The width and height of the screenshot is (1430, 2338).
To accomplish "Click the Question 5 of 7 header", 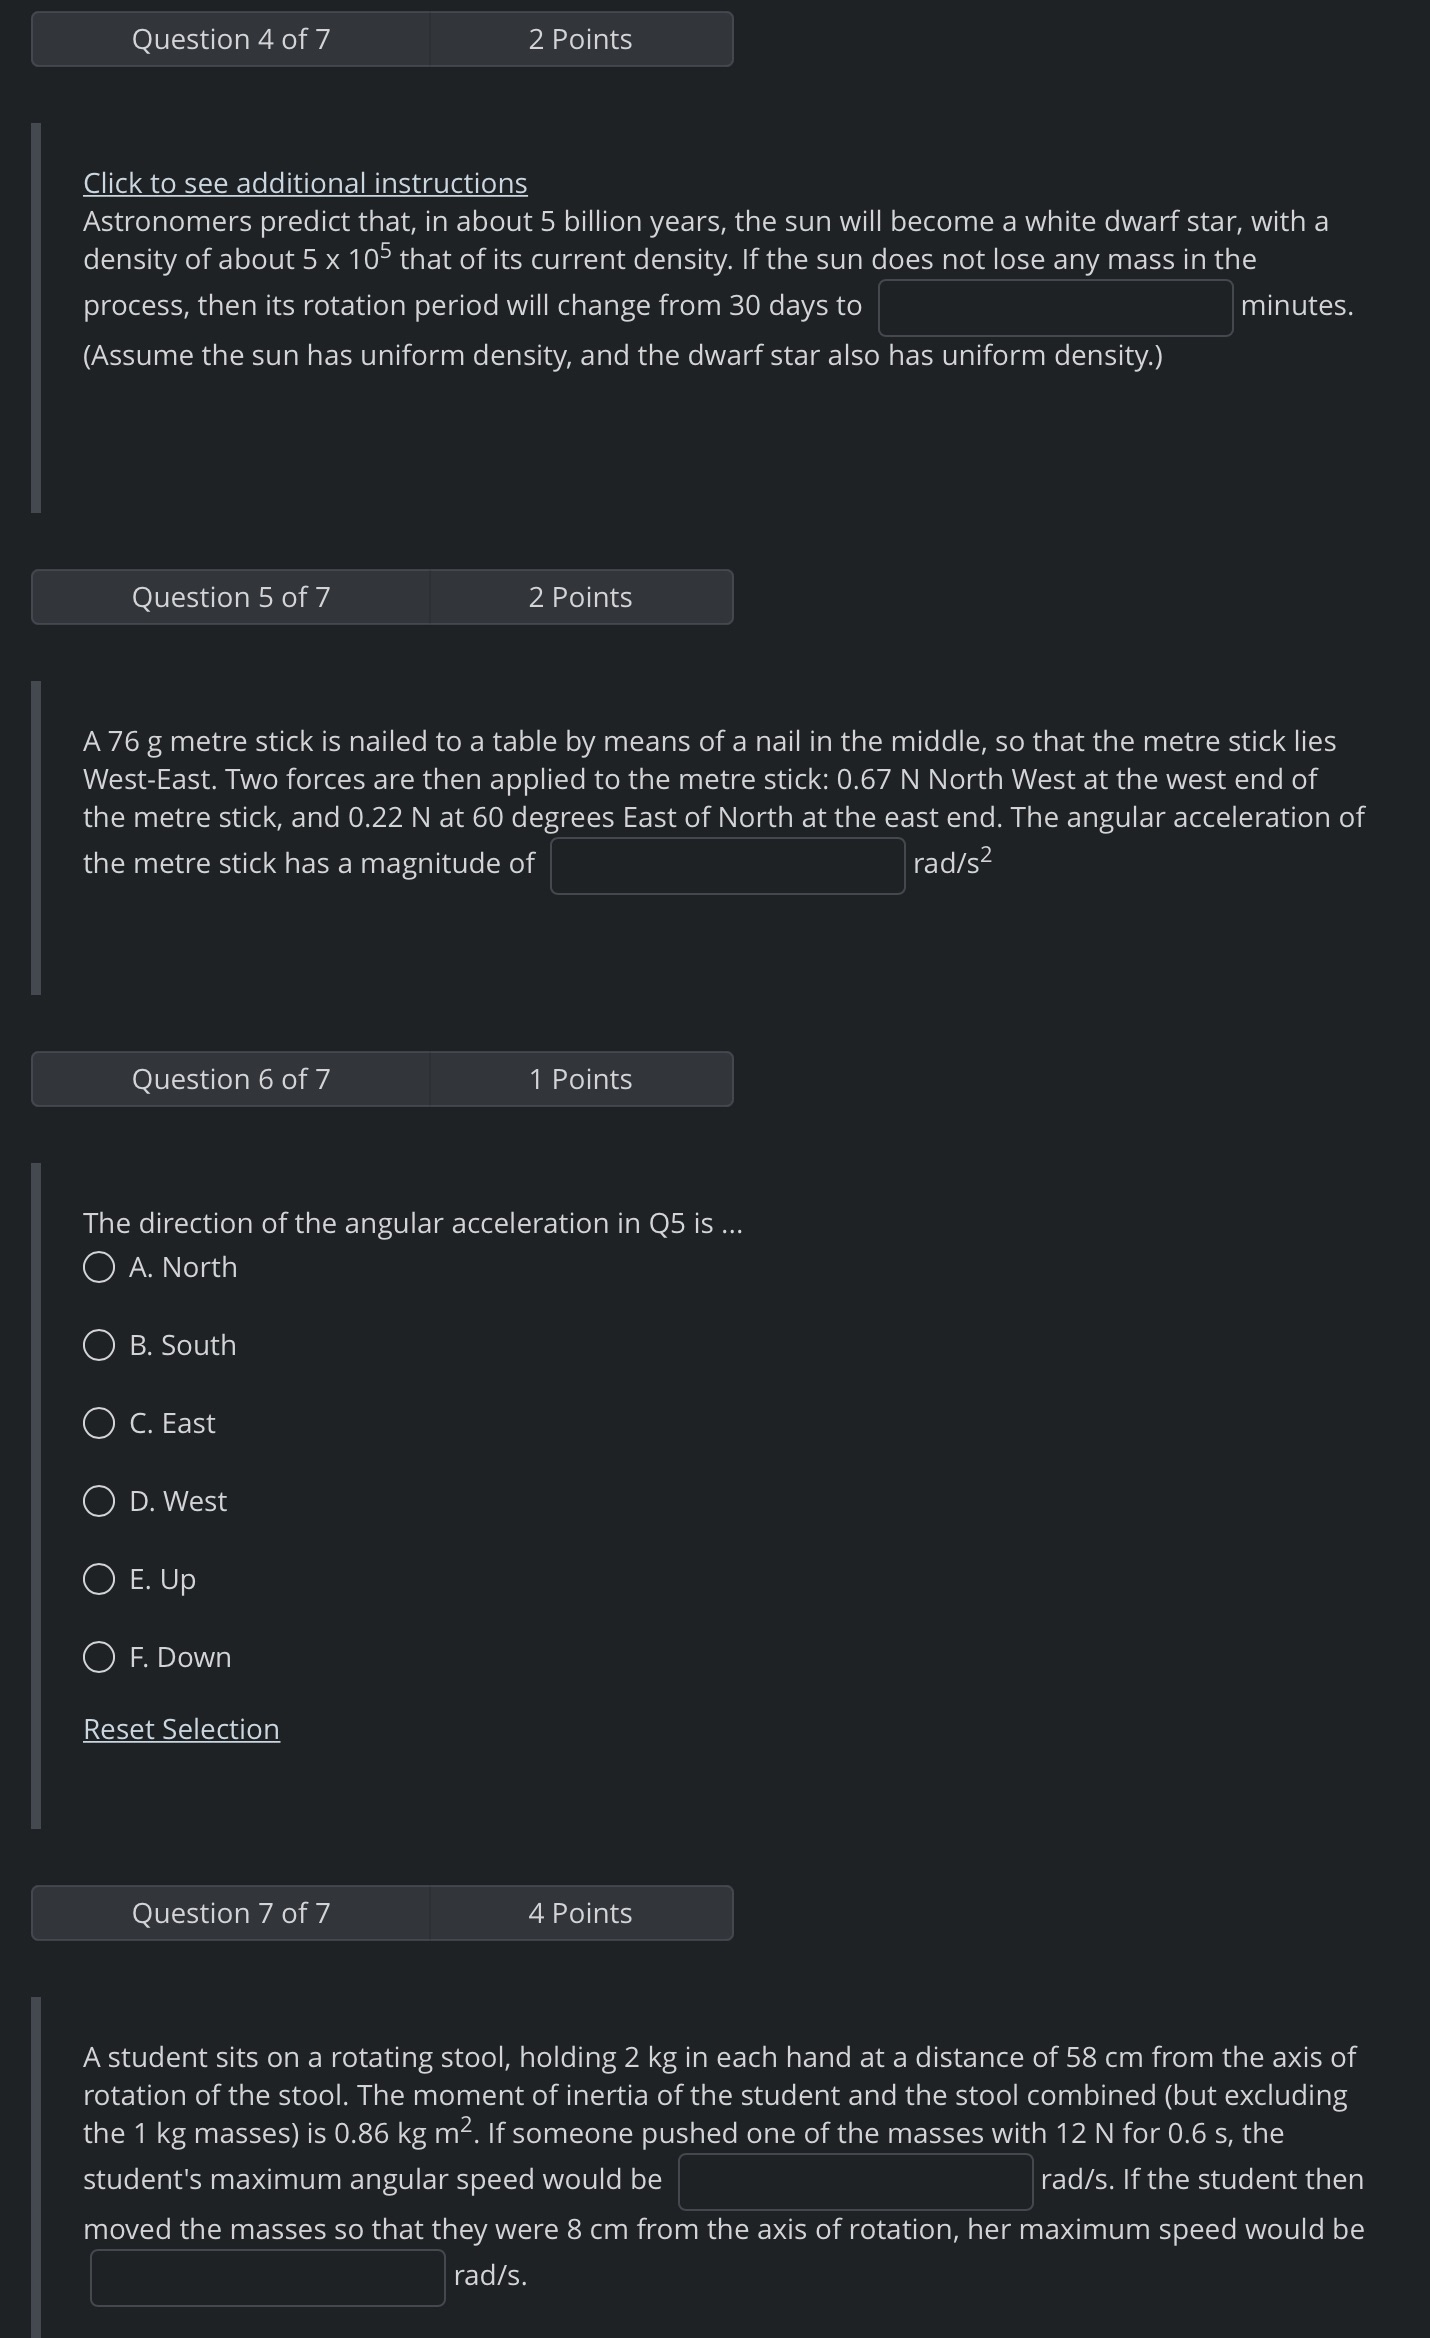I will tap(231, 596).
